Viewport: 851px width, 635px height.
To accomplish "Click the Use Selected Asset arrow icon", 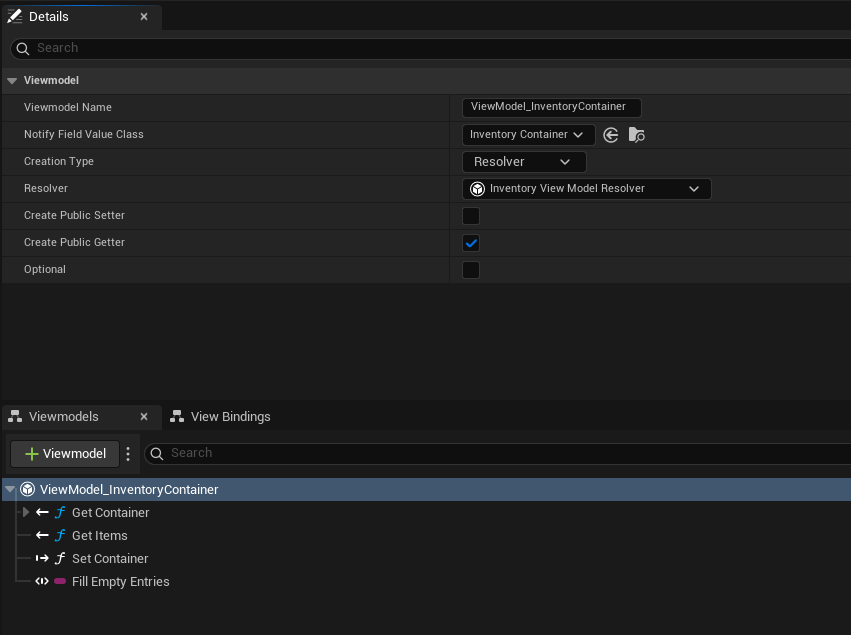I will pyautogui.click(x=611, y=134).
